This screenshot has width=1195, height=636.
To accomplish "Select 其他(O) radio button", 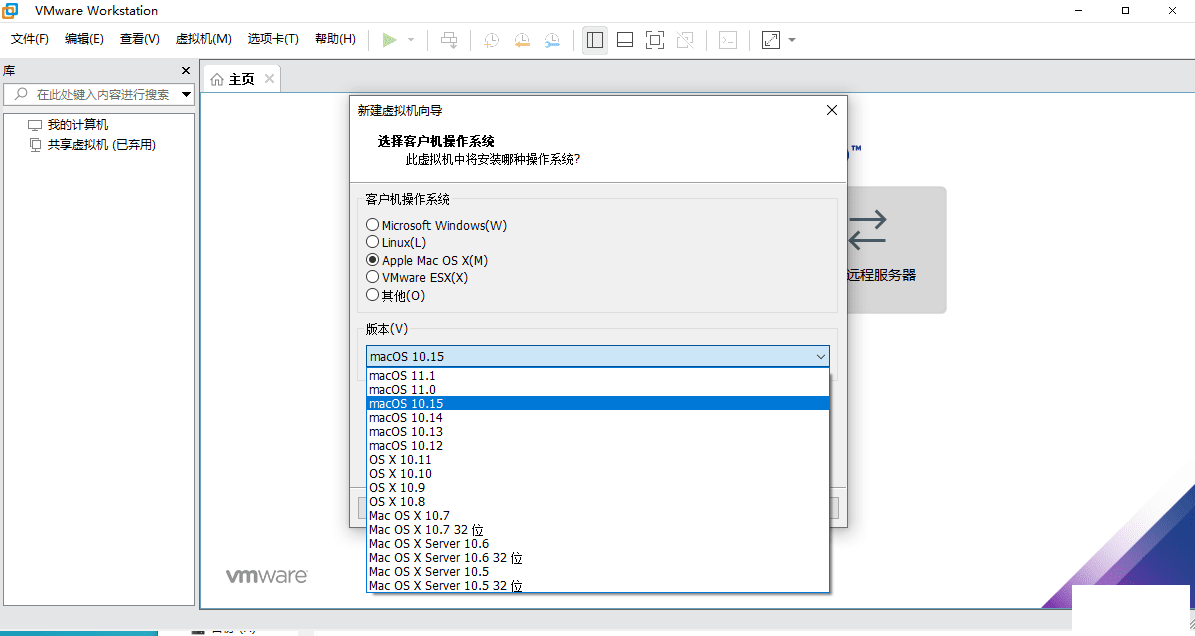I will pyautogui.click(x=373, y=295).
